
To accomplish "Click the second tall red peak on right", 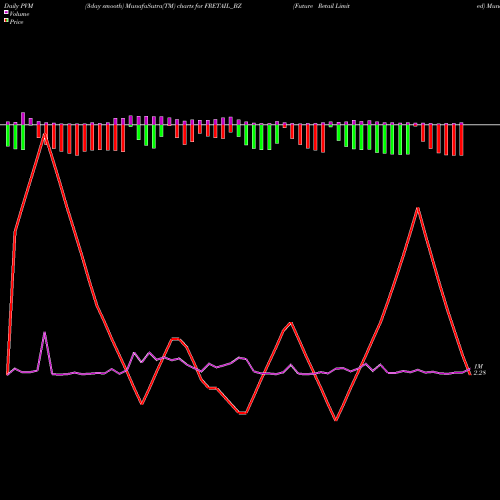I will [418, 209].
